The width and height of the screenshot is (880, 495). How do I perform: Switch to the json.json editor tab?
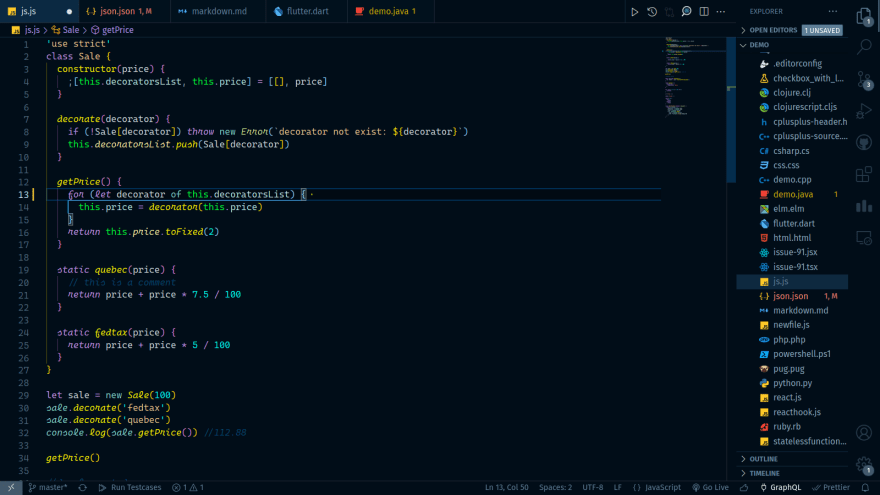coord(125,11)
